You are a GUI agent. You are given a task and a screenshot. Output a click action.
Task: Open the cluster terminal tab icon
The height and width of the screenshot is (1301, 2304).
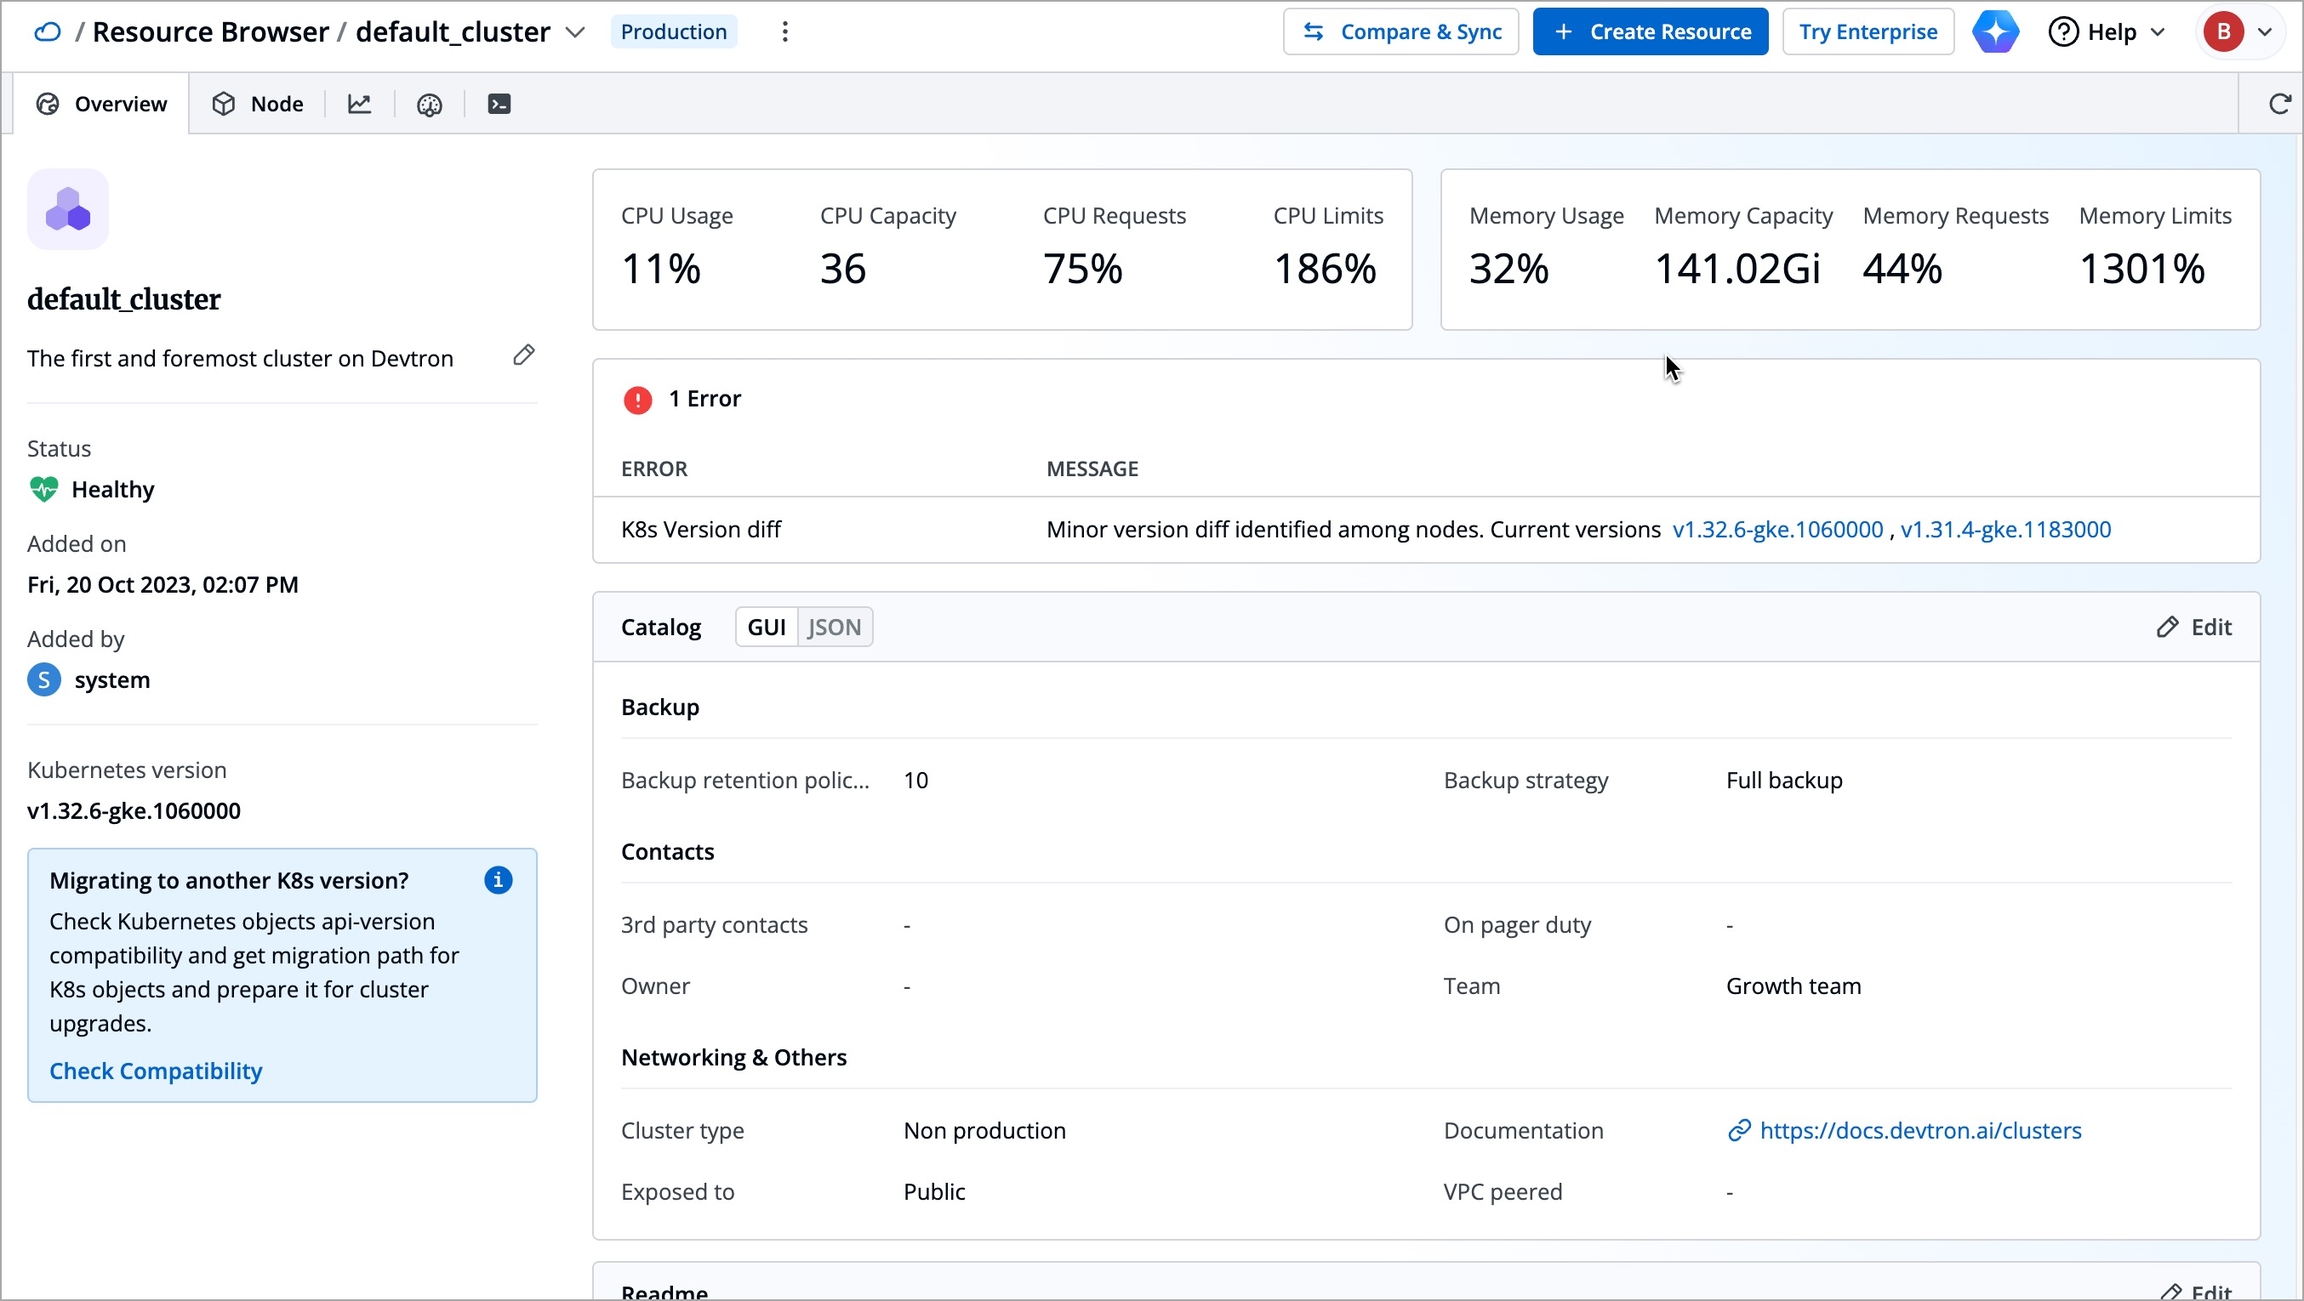499,104
